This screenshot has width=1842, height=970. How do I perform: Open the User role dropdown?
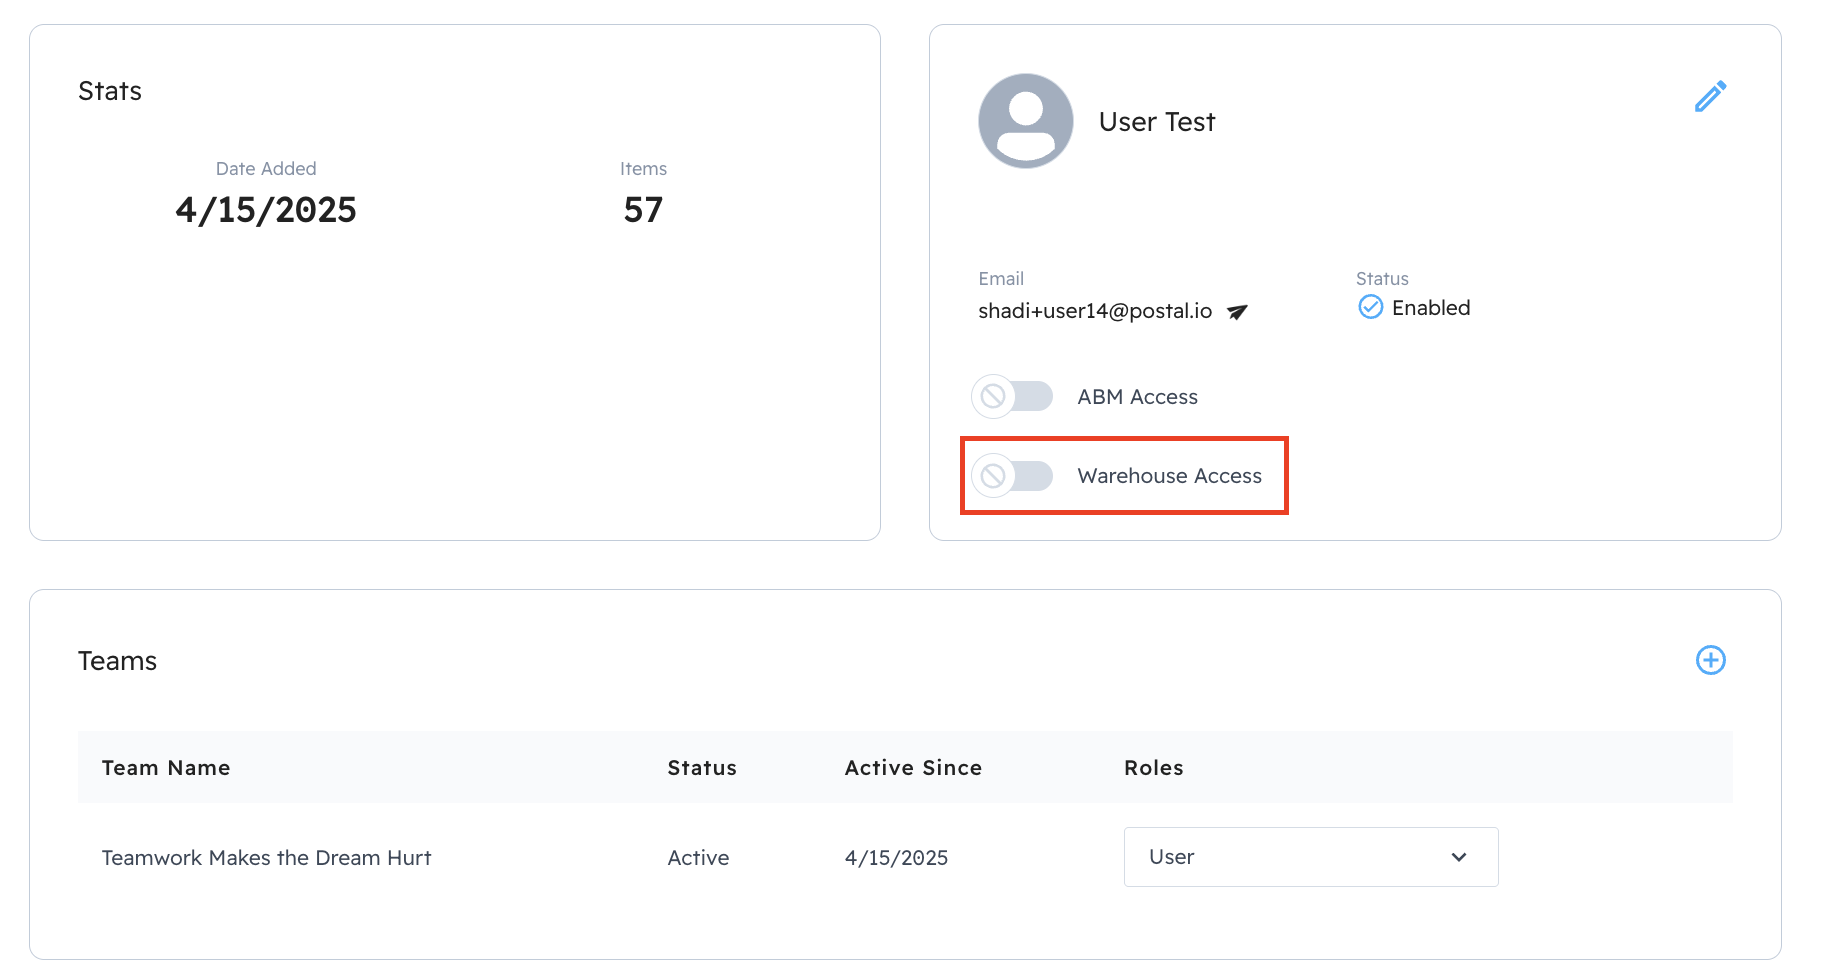1310,857
